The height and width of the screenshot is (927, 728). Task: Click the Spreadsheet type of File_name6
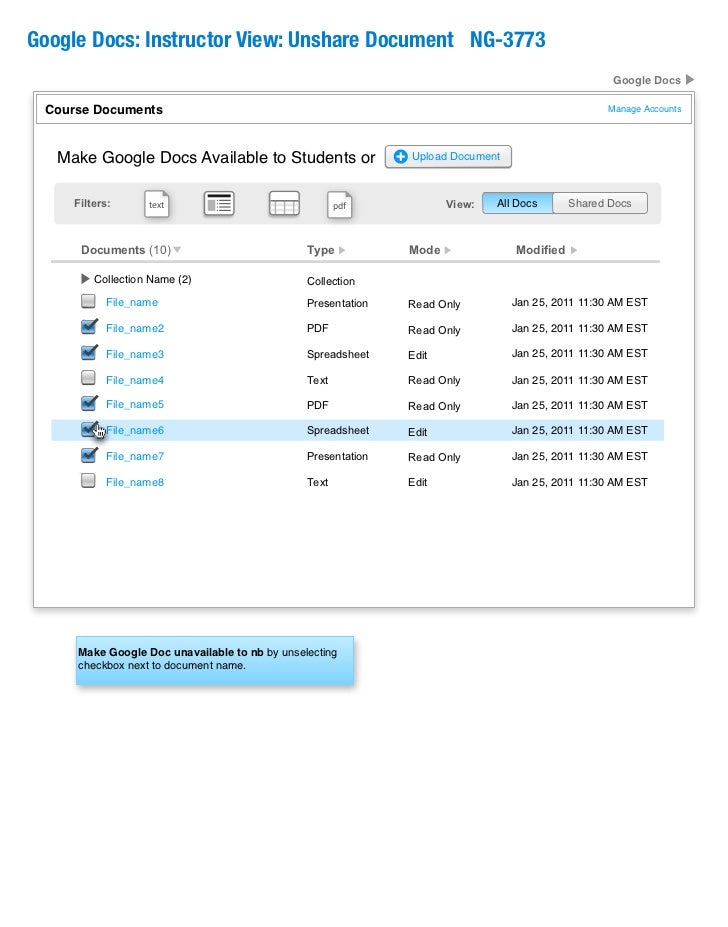coord(338,430)
